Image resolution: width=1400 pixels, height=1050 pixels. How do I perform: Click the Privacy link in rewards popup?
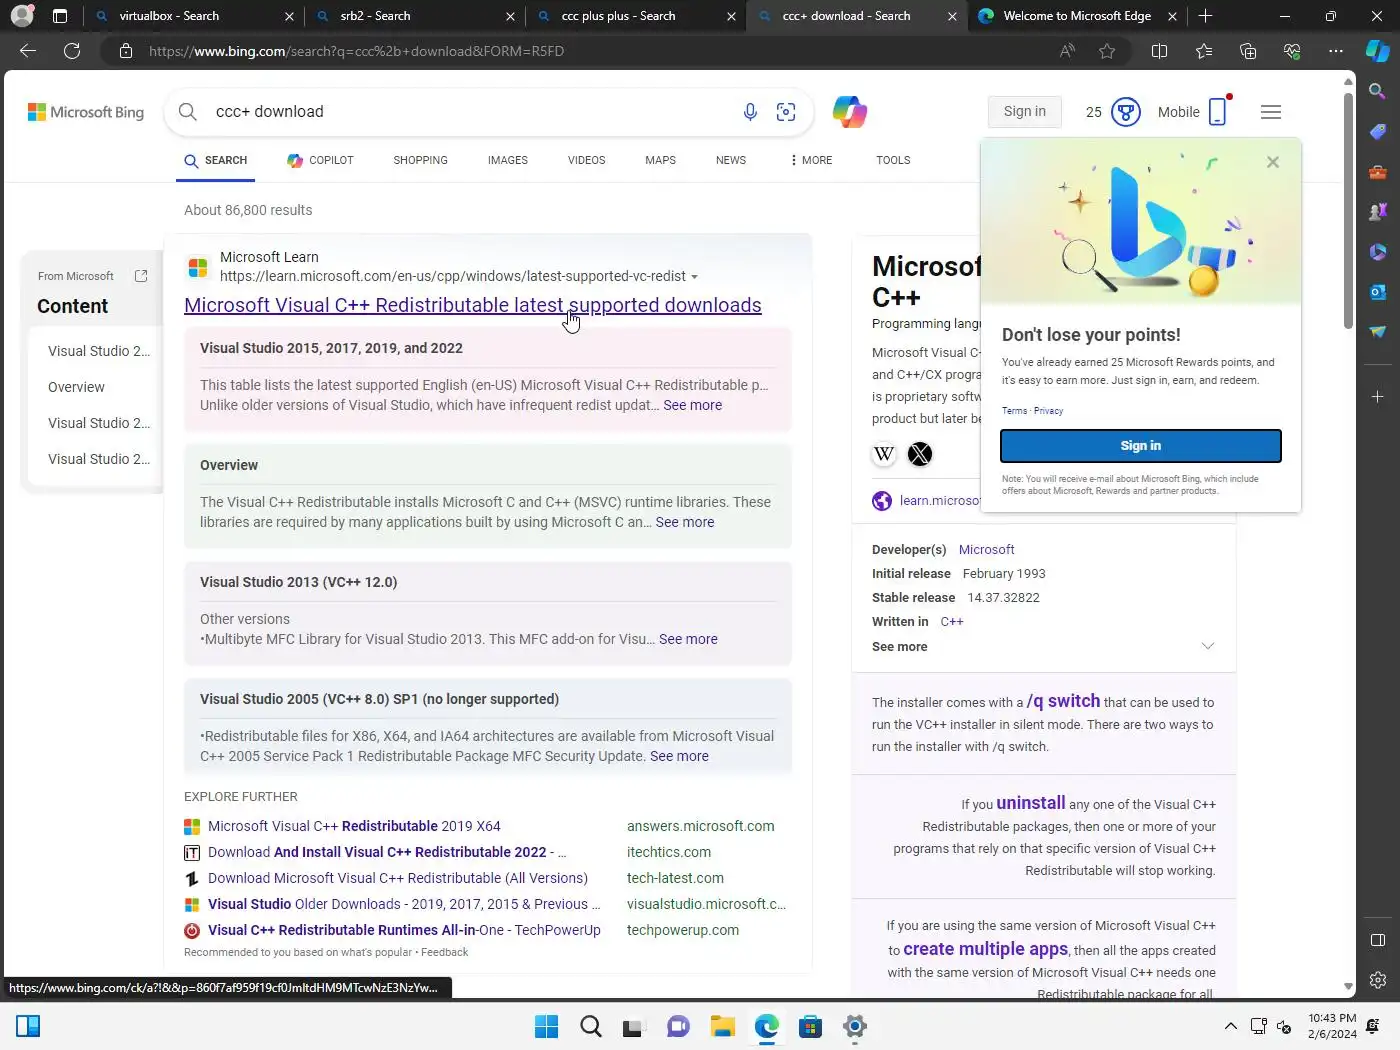point(1048,411)
